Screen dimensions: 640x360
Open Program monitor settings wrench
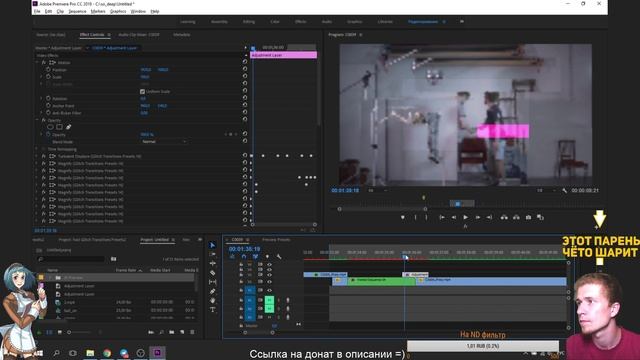click(564, 191)
